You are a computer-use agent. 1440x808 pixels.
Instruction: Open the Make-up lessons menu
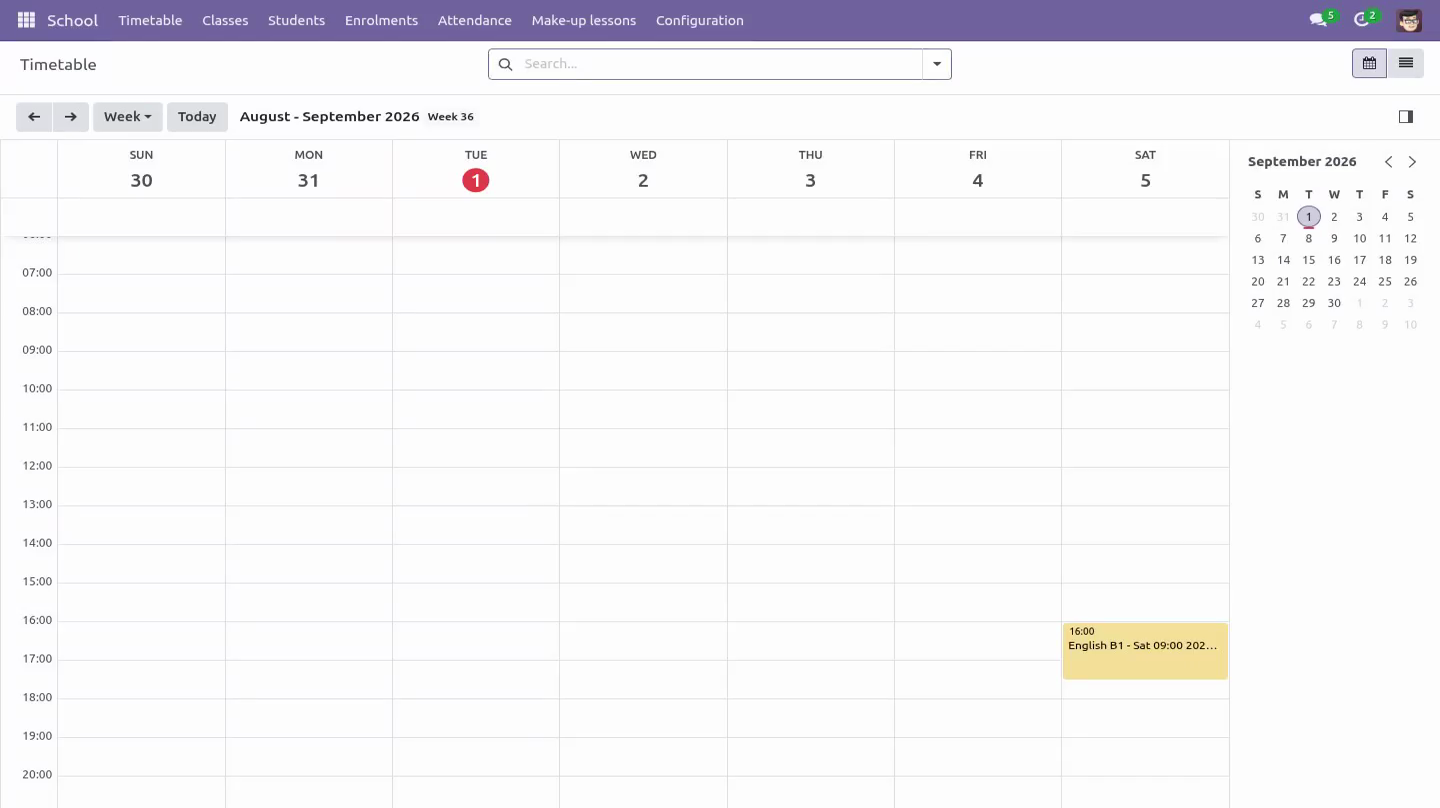click(584, 20)
